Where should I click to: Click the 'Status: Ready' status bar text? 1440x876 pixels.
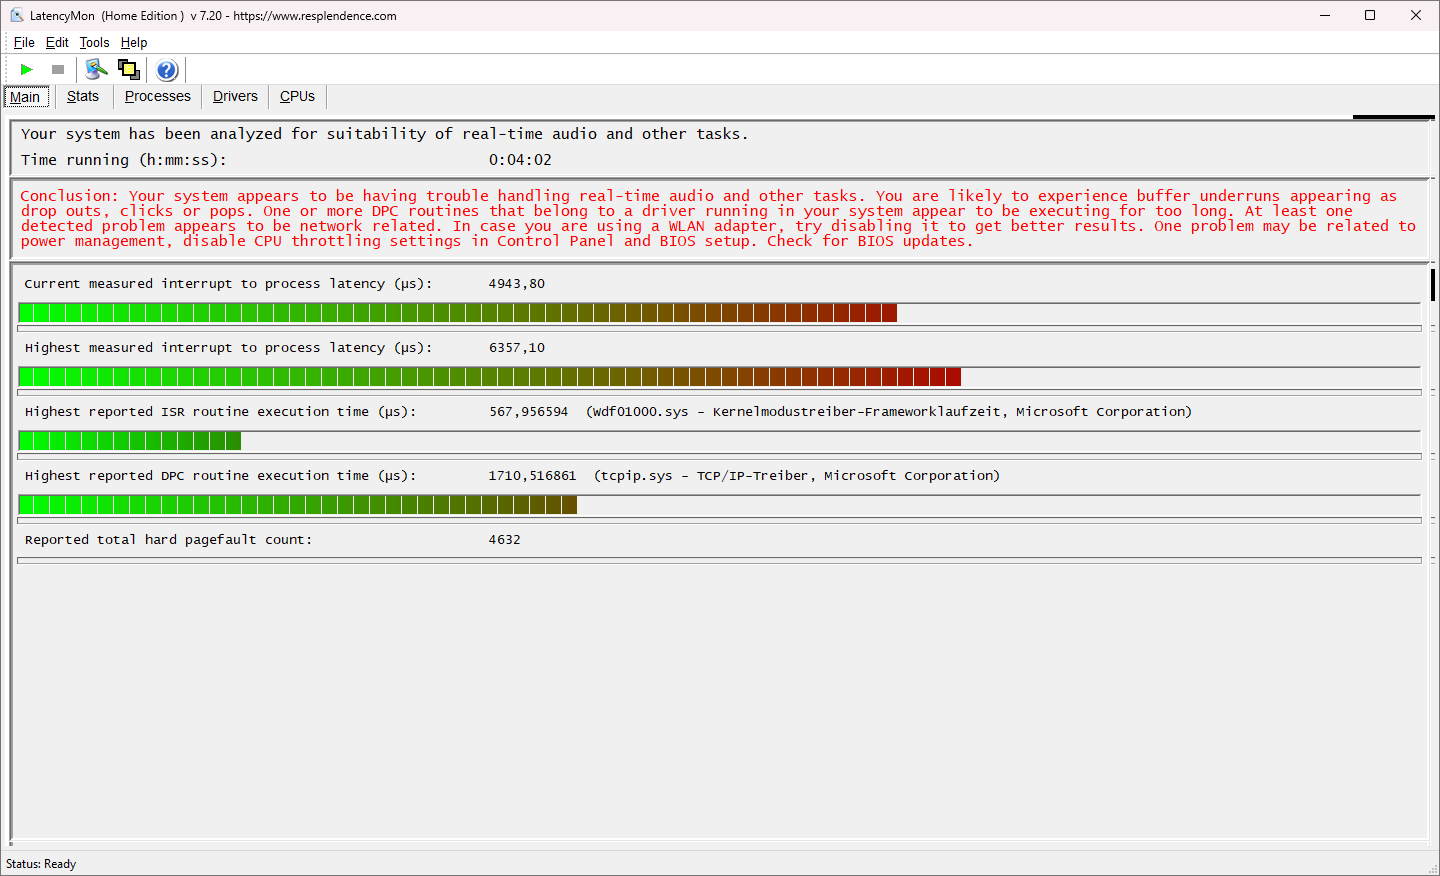coord(41,864)
